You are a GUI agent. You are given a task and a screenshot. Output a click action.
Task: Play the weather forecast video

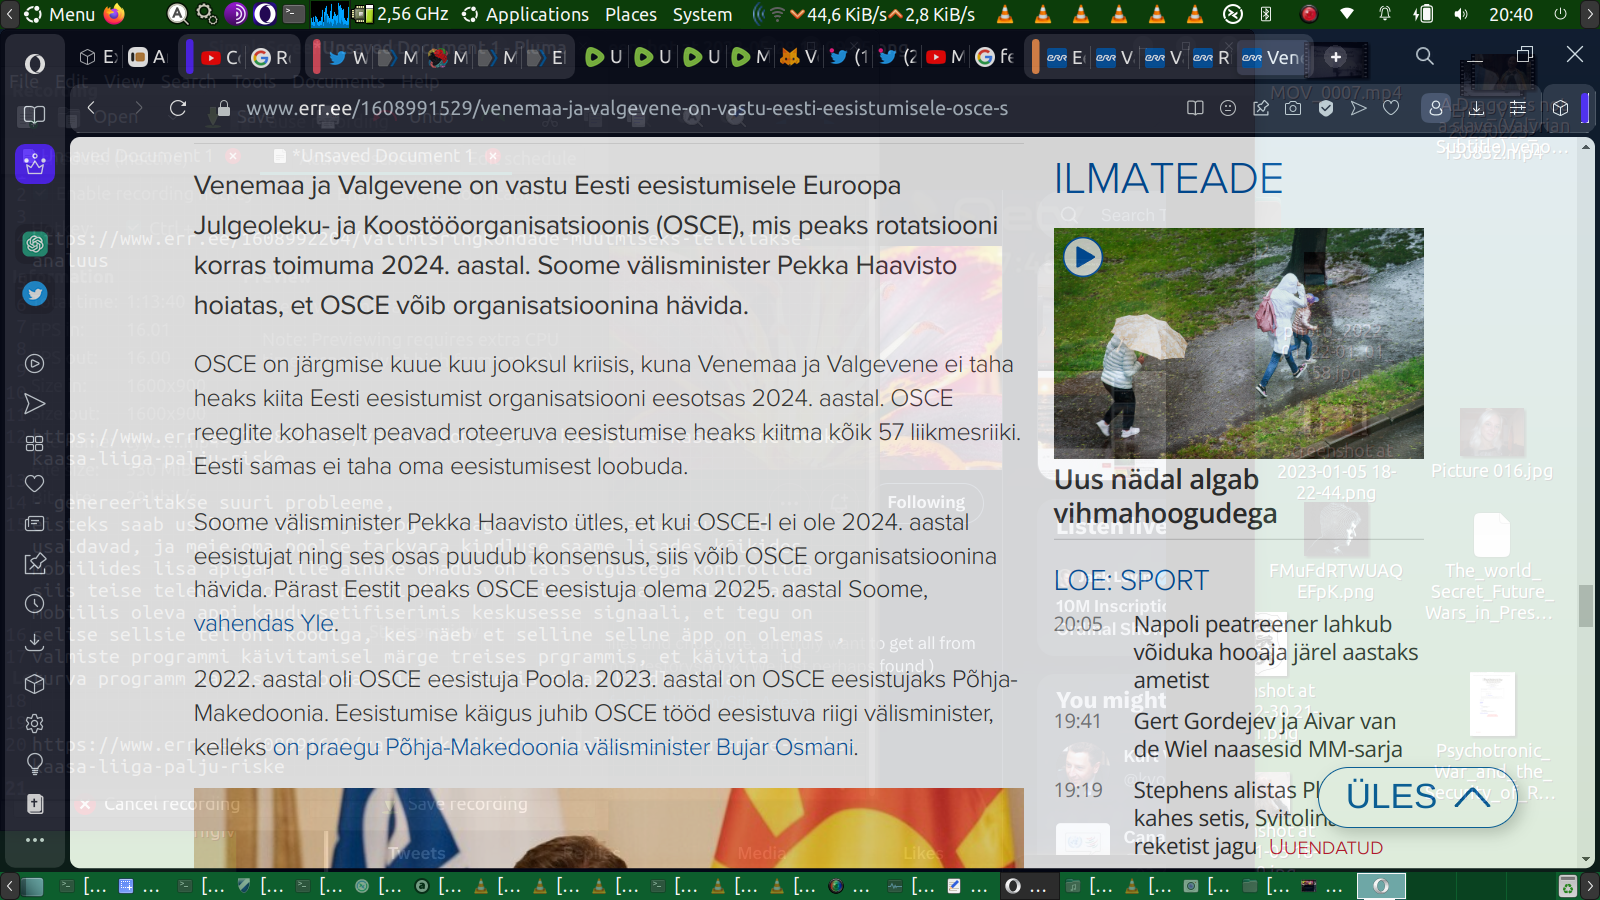[x=1083, y=257]
